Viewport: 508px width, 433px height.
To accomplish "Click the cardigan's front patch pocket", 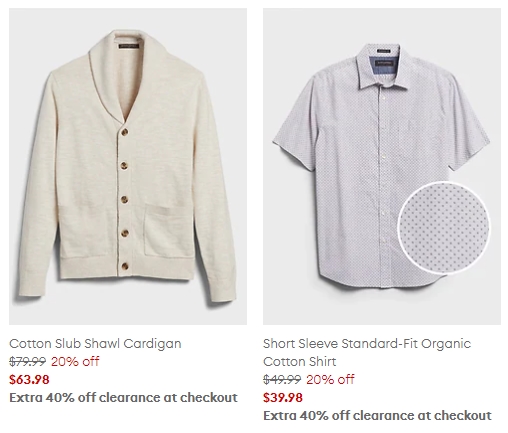I will point(169,231).
